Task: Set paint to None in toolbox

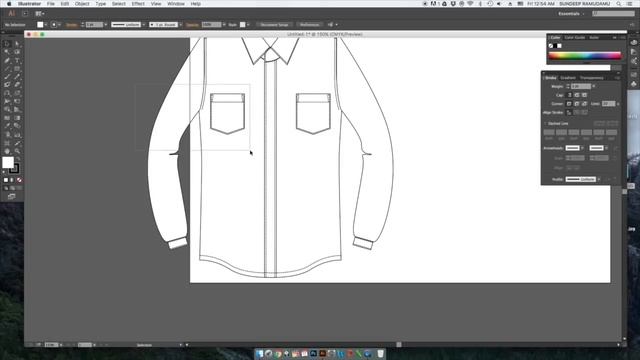Action: pos(19,180)
